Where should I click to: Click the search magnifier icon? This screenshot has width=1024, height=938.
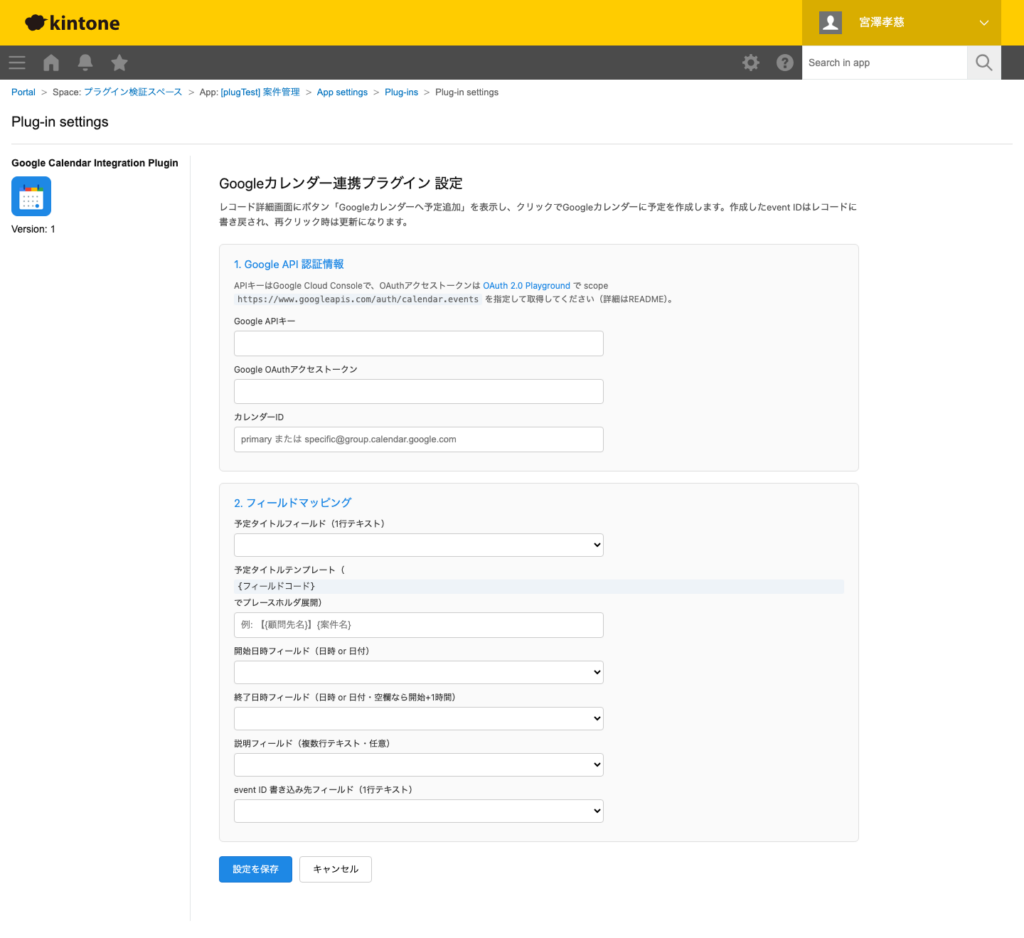point(983,62)
